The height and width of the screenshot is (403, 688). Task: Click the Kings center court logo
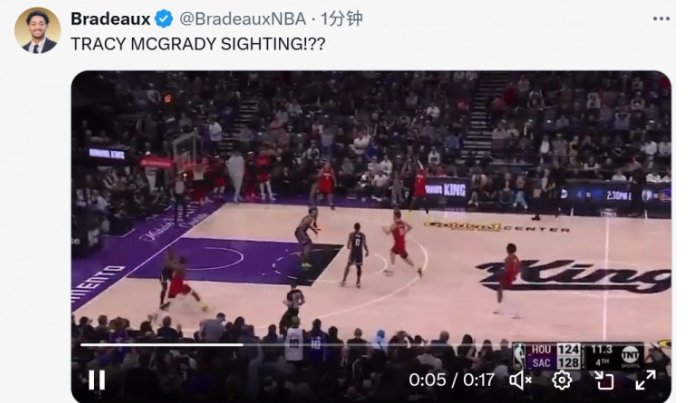(574, 276)
